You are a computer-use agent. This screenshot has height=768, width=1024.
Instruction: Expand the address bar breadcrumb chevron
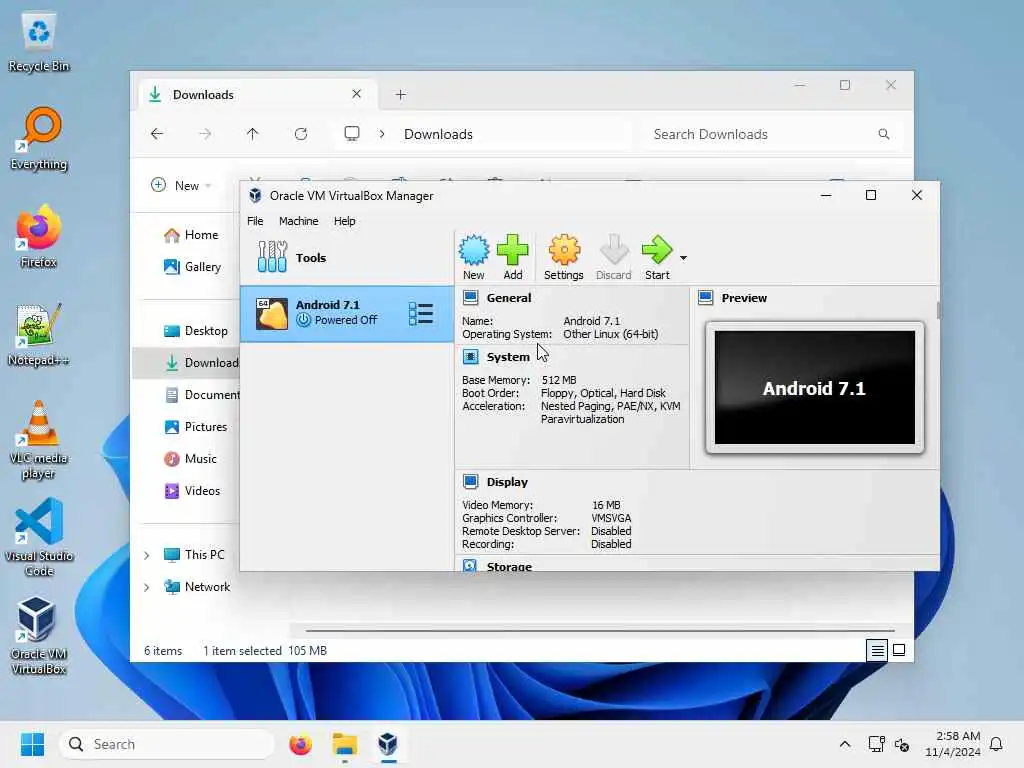point(382,134)
